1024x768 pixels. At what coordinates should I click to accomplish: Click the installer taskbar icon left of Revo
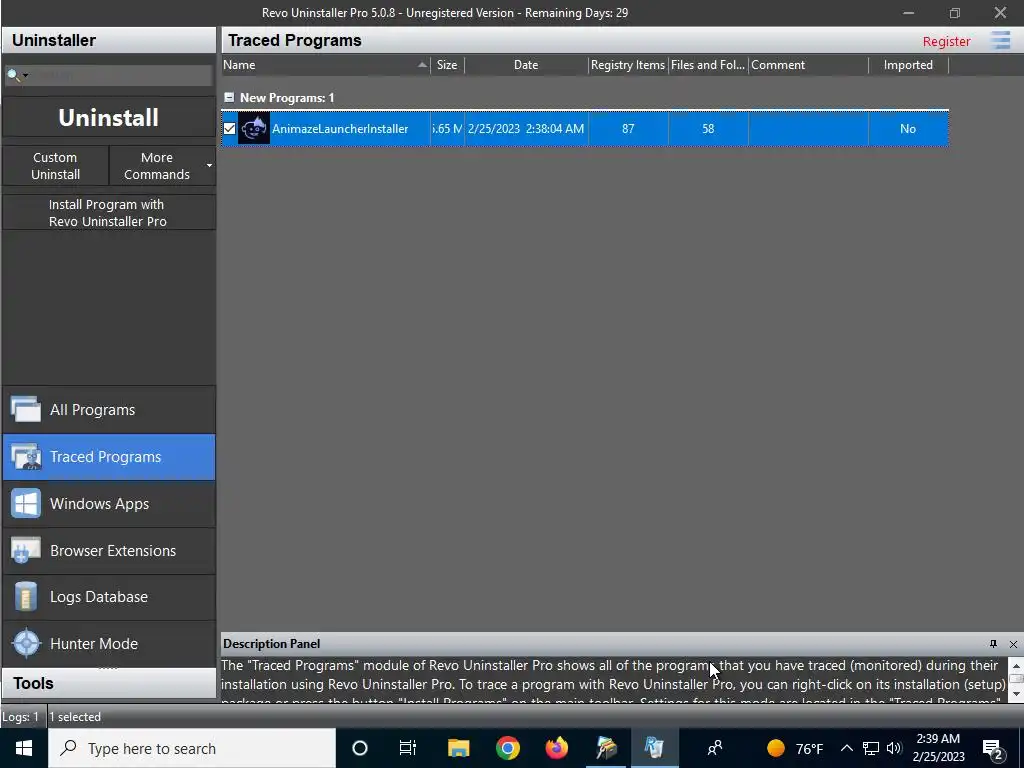pos(606,748)
